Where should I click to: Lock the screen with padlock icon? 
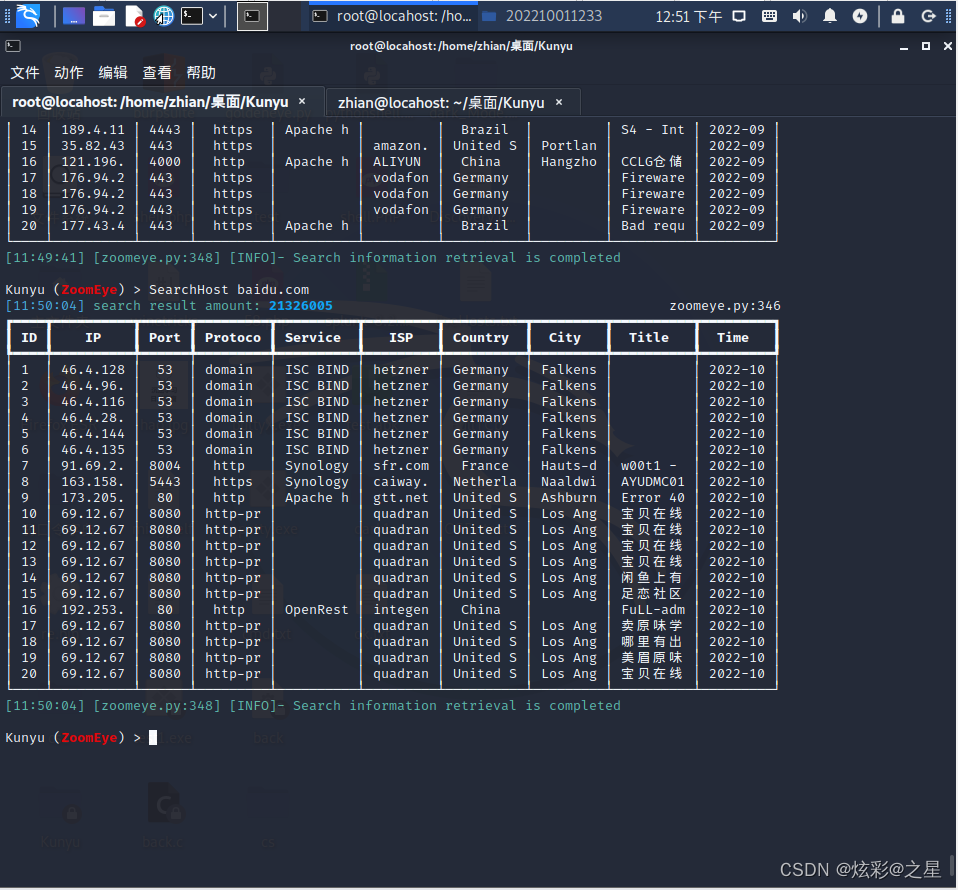(898, 16)
